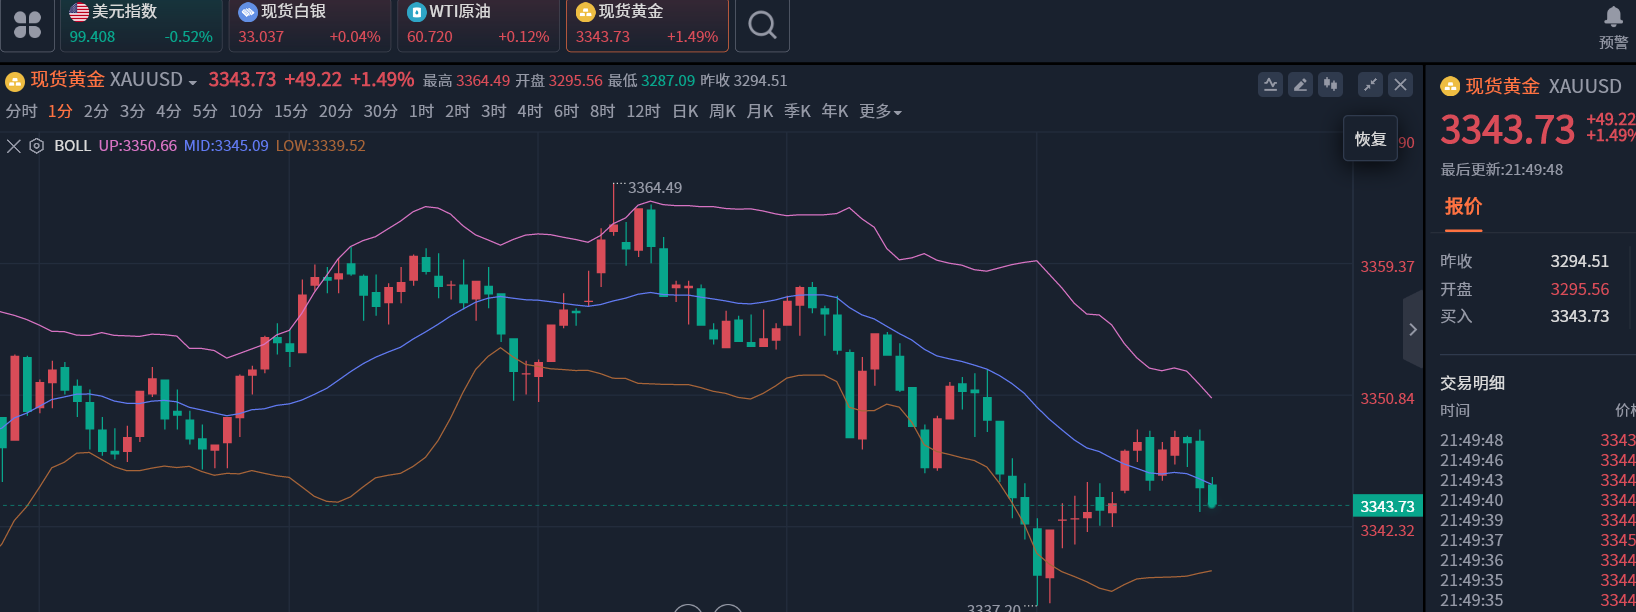The height and width of the screenshot is (612, 1636).
Task: Open the 报价 tab in side panel
Action: click(x=1463, y=207)
